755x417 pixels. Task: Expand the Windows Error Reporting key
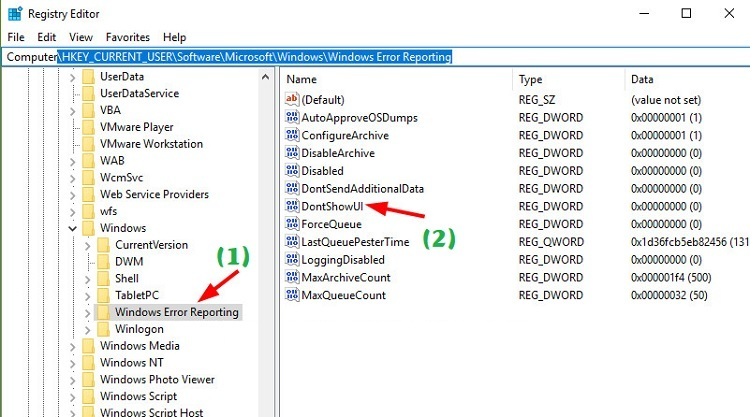(x=88, y=313)
